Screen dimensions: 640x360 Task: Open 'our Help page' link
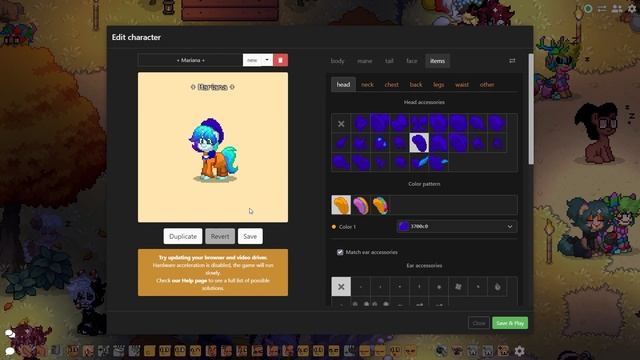coord(189,280)
